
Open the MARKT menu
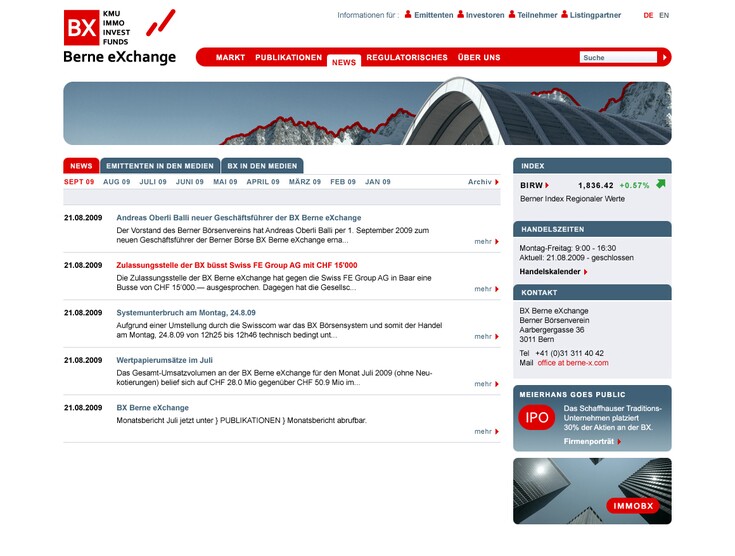(x=230, y=57)
